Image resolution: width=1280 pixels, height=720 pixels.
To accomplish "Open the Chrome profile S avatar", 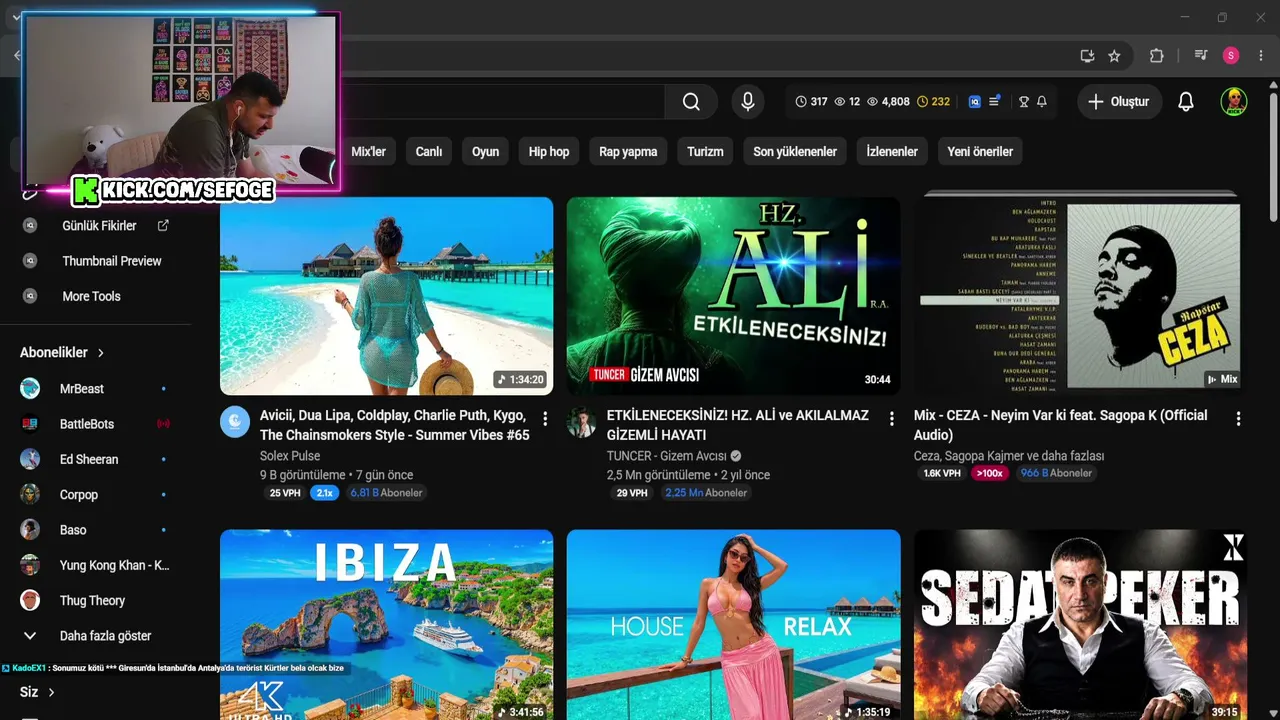I will [1231, 56].
